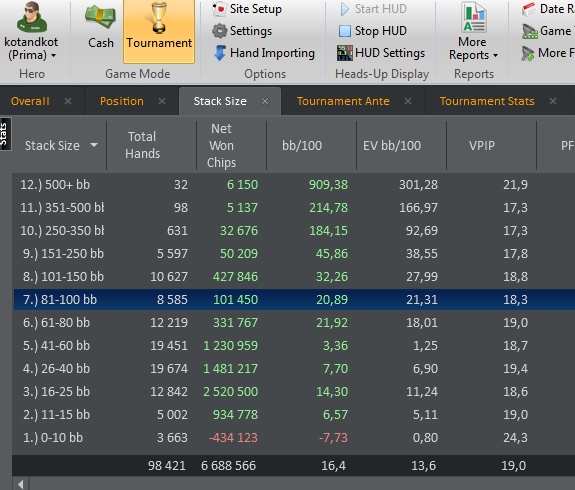Image resolution: width=575 pixels, height=490 pixels.
Task: Select Cash game mode icon
Action: [100, 17]
